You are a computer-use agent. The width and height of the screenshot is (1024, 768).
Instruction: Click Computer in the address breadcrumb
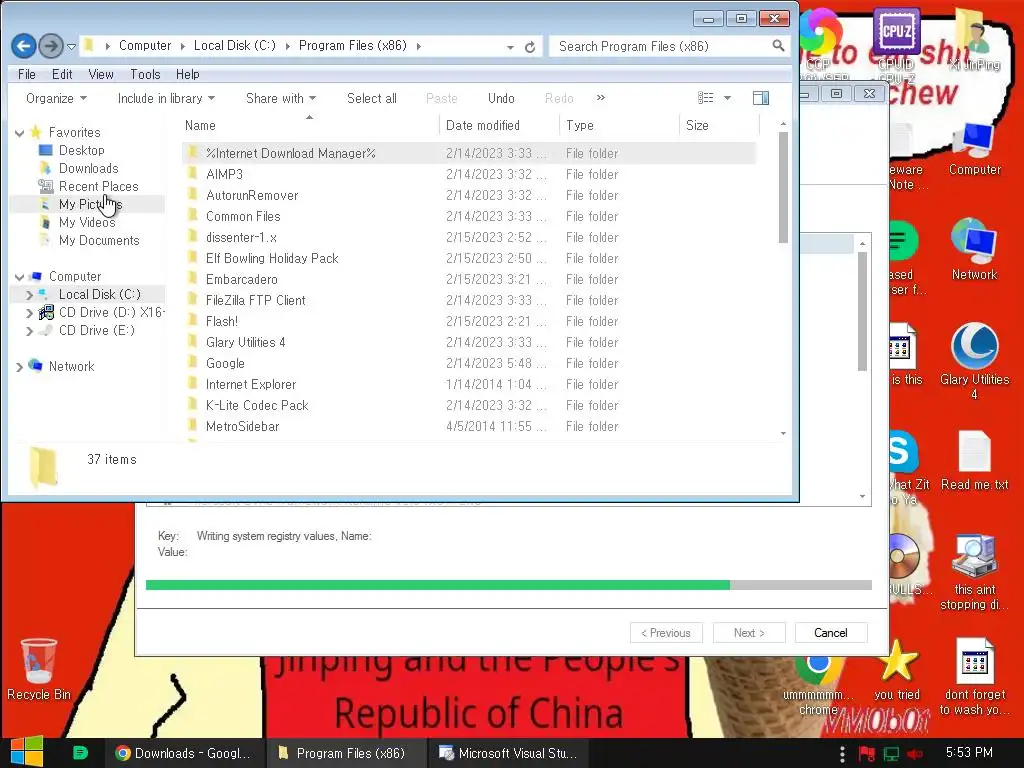145,46
